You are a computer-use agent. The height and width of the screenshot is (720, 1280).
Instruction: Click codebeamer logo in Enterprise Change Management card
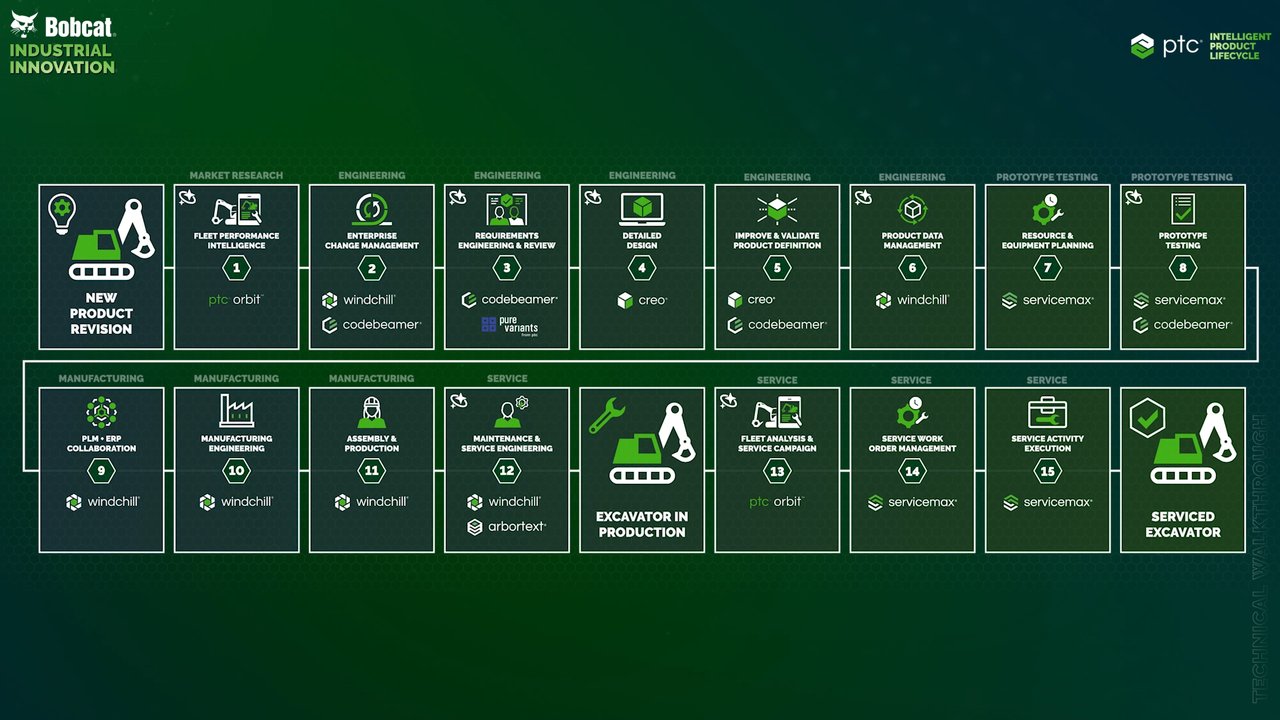[x=372, y=324]
